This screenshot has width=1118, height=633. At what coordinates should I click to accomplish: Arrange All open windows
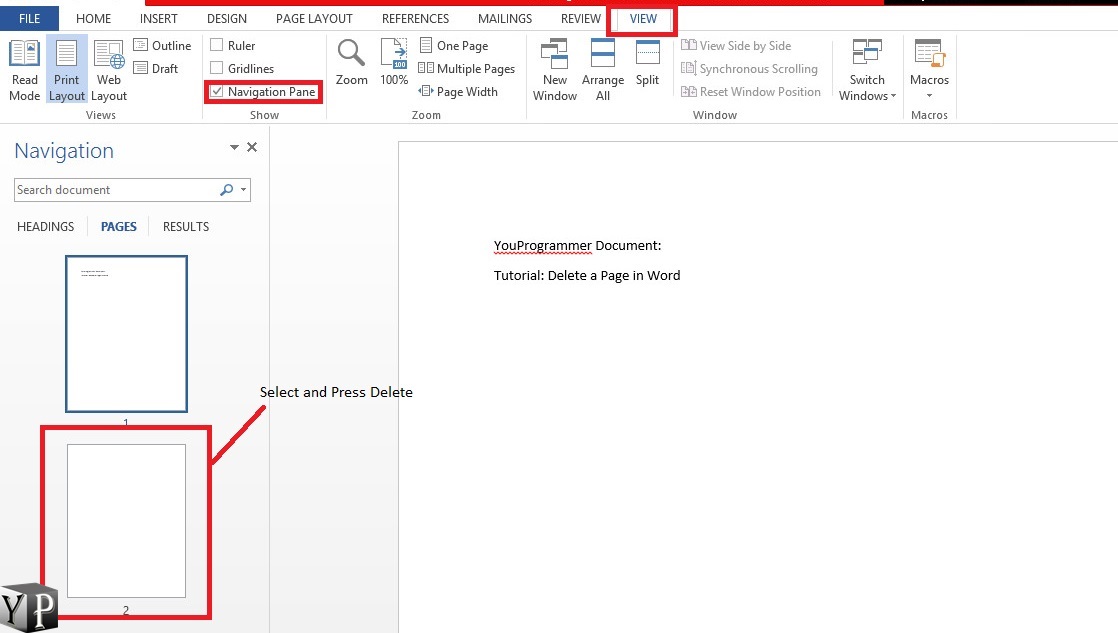pos(603,70)
